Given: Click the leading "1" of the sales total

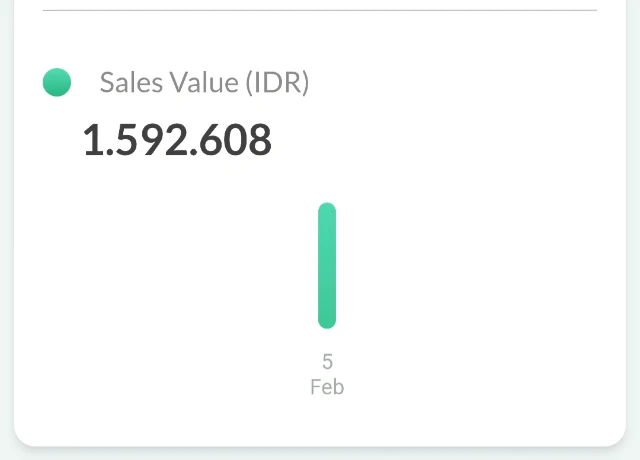Looking at the screenshot, I should (x=92, y=141).
